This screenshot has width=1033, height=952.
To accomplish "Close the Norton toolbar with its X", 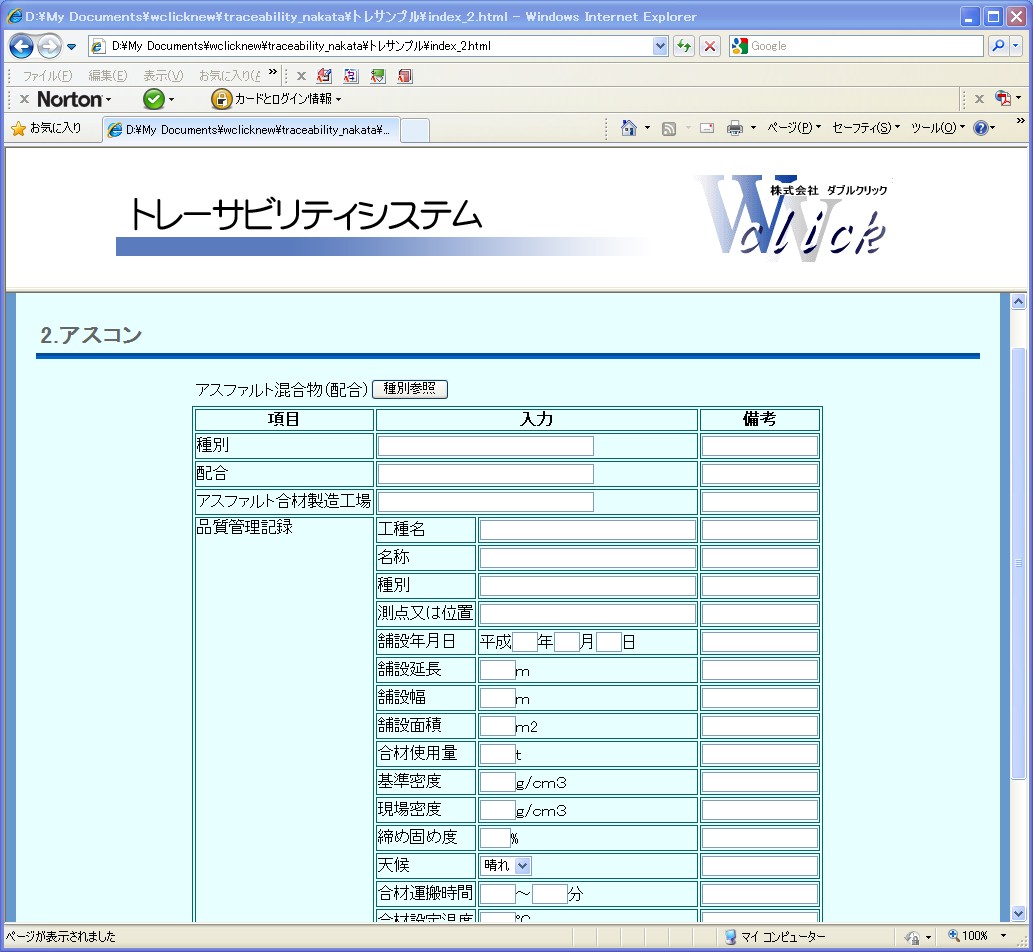I will pyautogui.click(x=24, y=99).
